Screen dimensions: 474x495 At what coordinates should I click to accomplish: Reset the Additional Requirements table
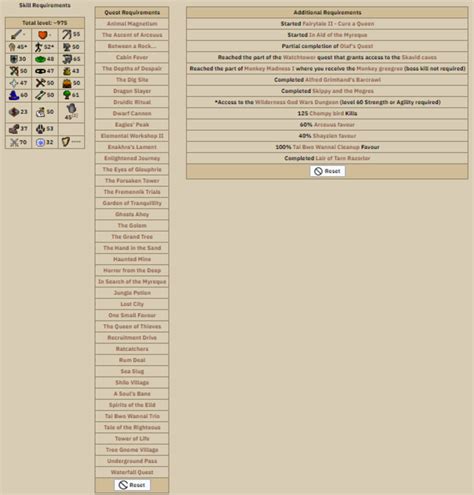pyautogui.click(x=327, y=171)
